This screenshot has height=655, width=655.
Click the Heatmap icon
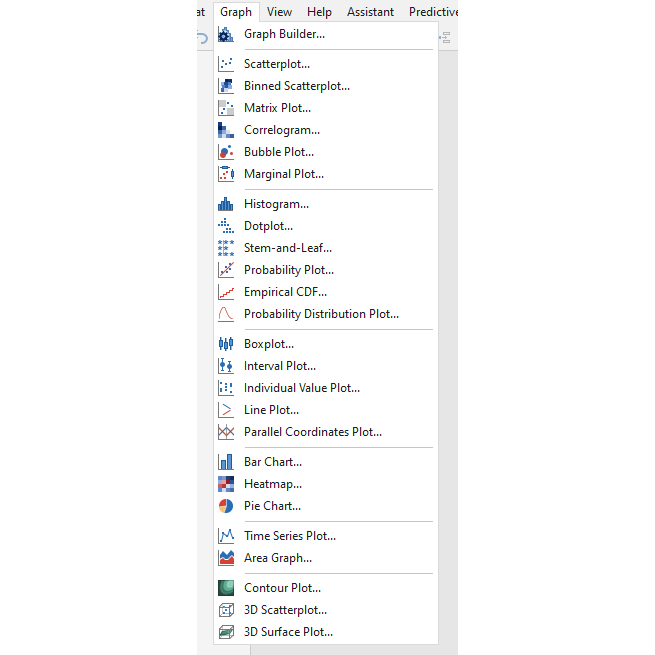click(x=226, y=484)
